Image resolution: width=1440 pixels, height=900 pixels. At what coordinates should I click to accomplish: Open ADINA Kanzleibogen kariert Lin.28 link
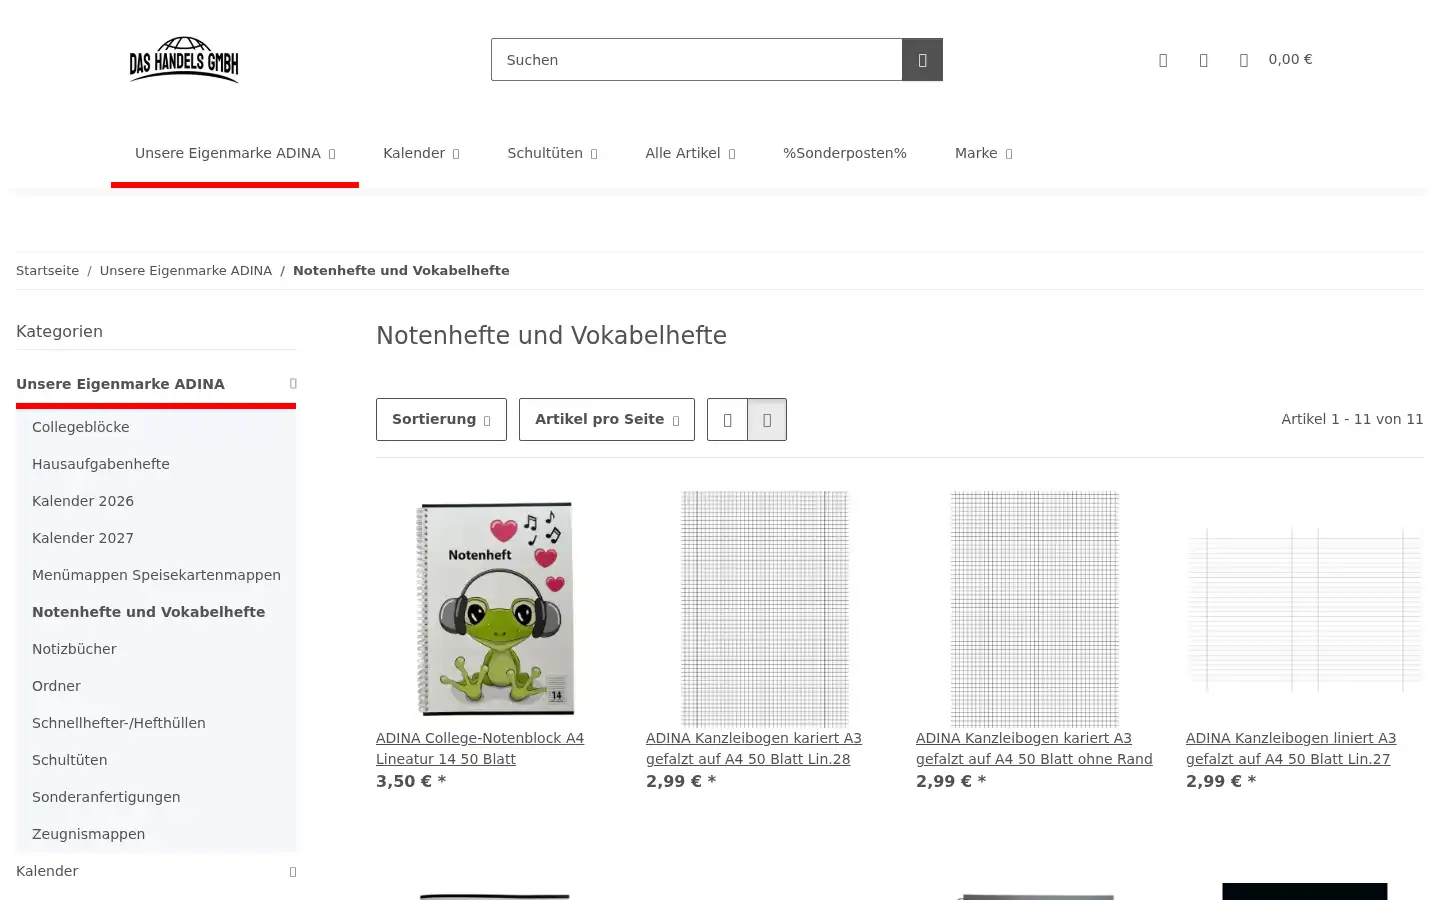754,749
